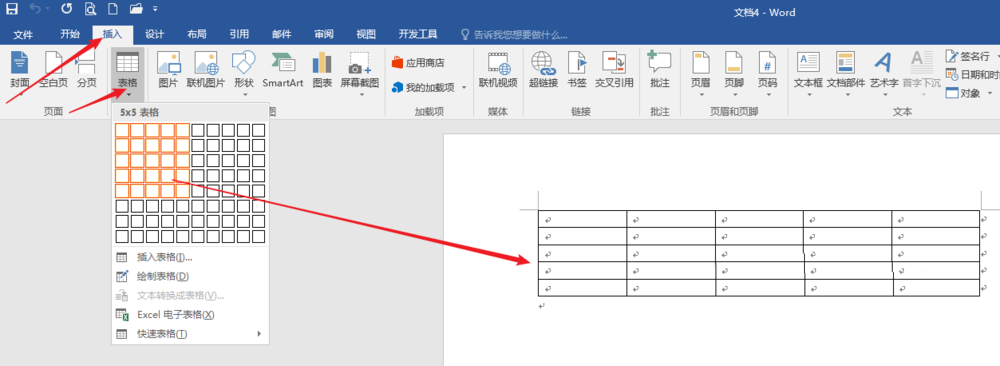Screen dimensions: 1000x366
Task: Switch to the 布局 tab
Action: [196, 34]
